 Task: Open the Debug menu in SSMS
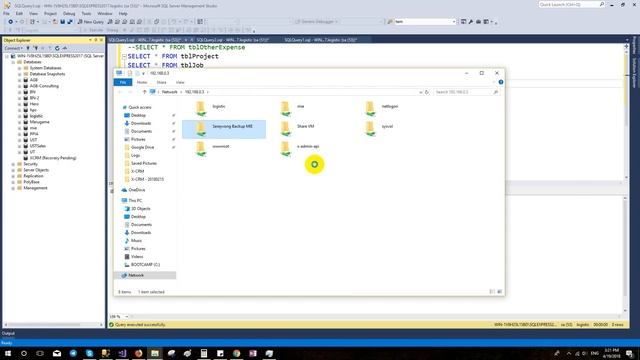[x=69, y=13]
